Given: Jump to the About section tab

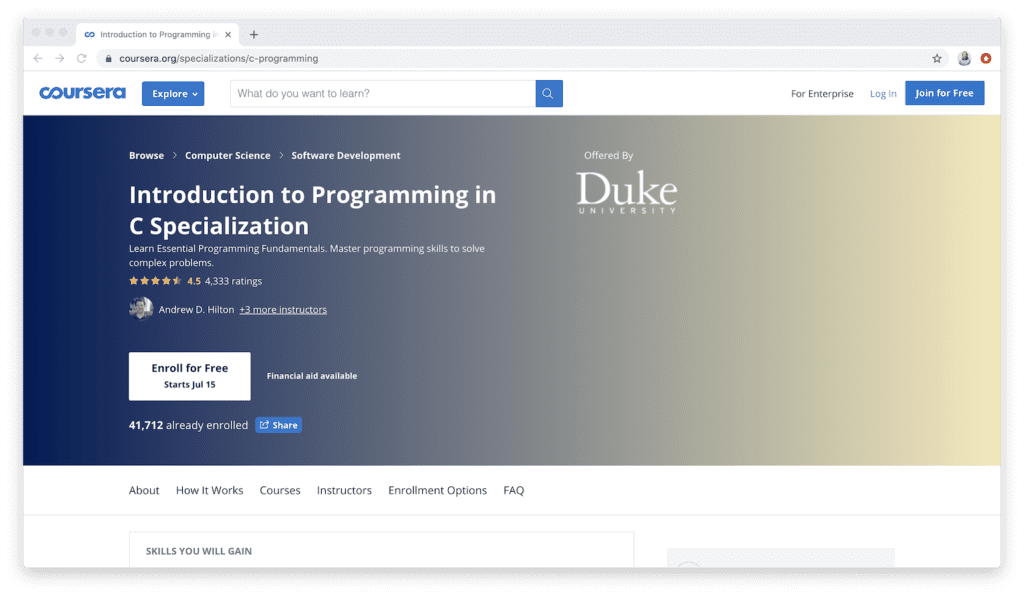Looking at the screenshot, I should point(144,490).
